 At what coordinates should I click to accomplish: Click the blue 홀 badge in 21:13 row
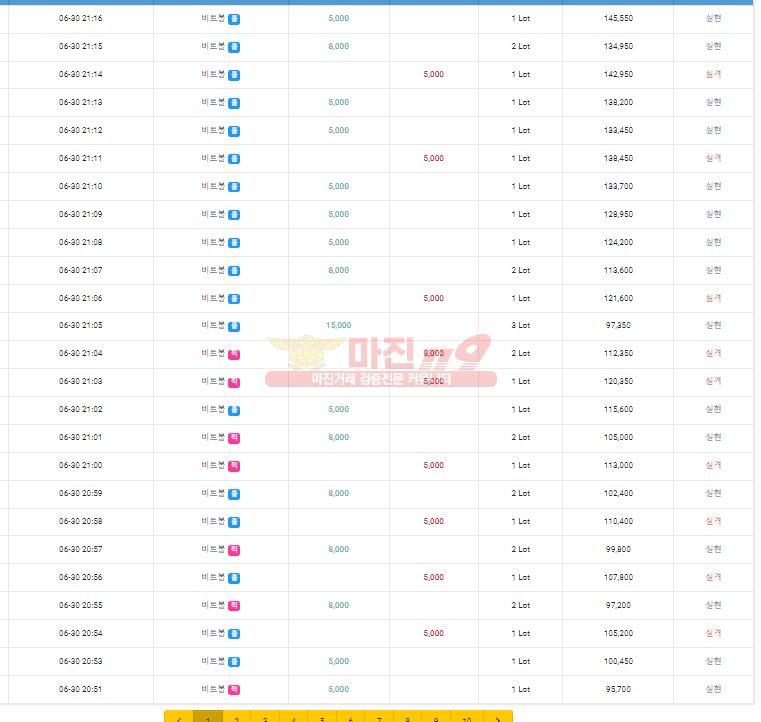point(234,103)
